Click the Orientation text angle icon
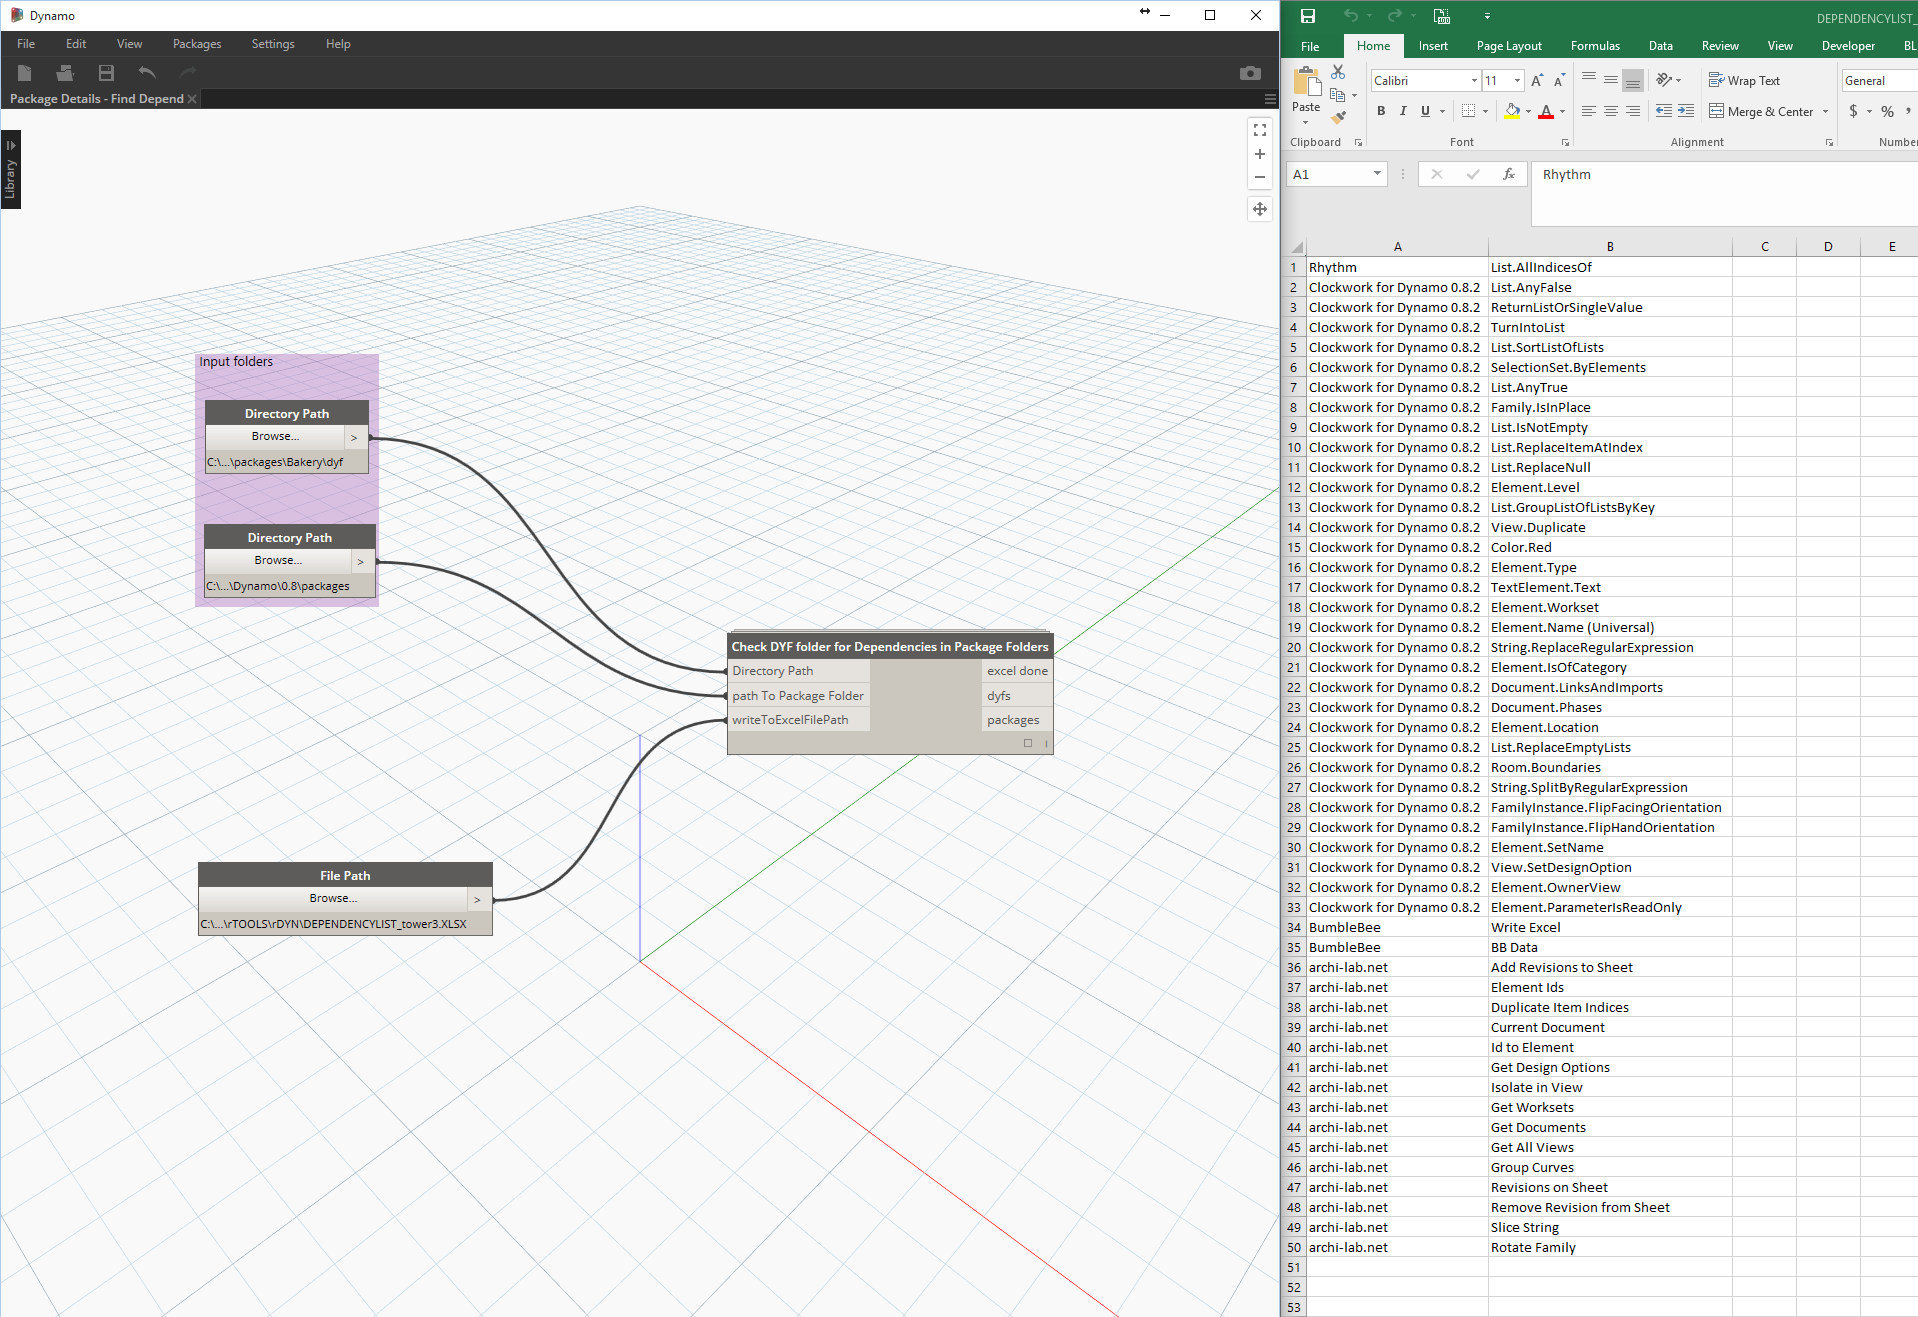 coord(1664,80)
